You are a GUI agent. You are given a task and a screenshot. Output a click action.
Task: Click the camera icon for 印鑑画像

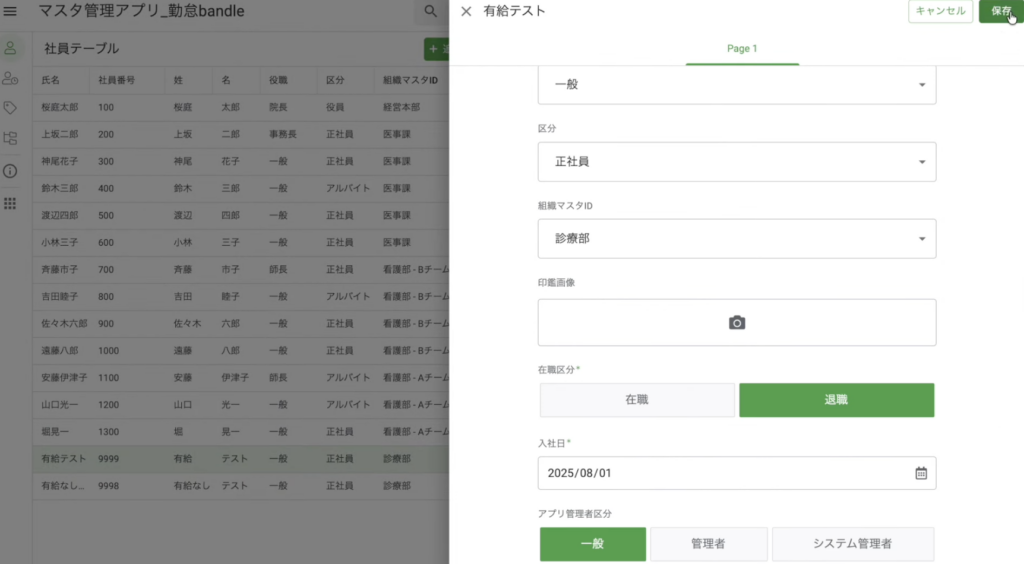tap(737, 322)
